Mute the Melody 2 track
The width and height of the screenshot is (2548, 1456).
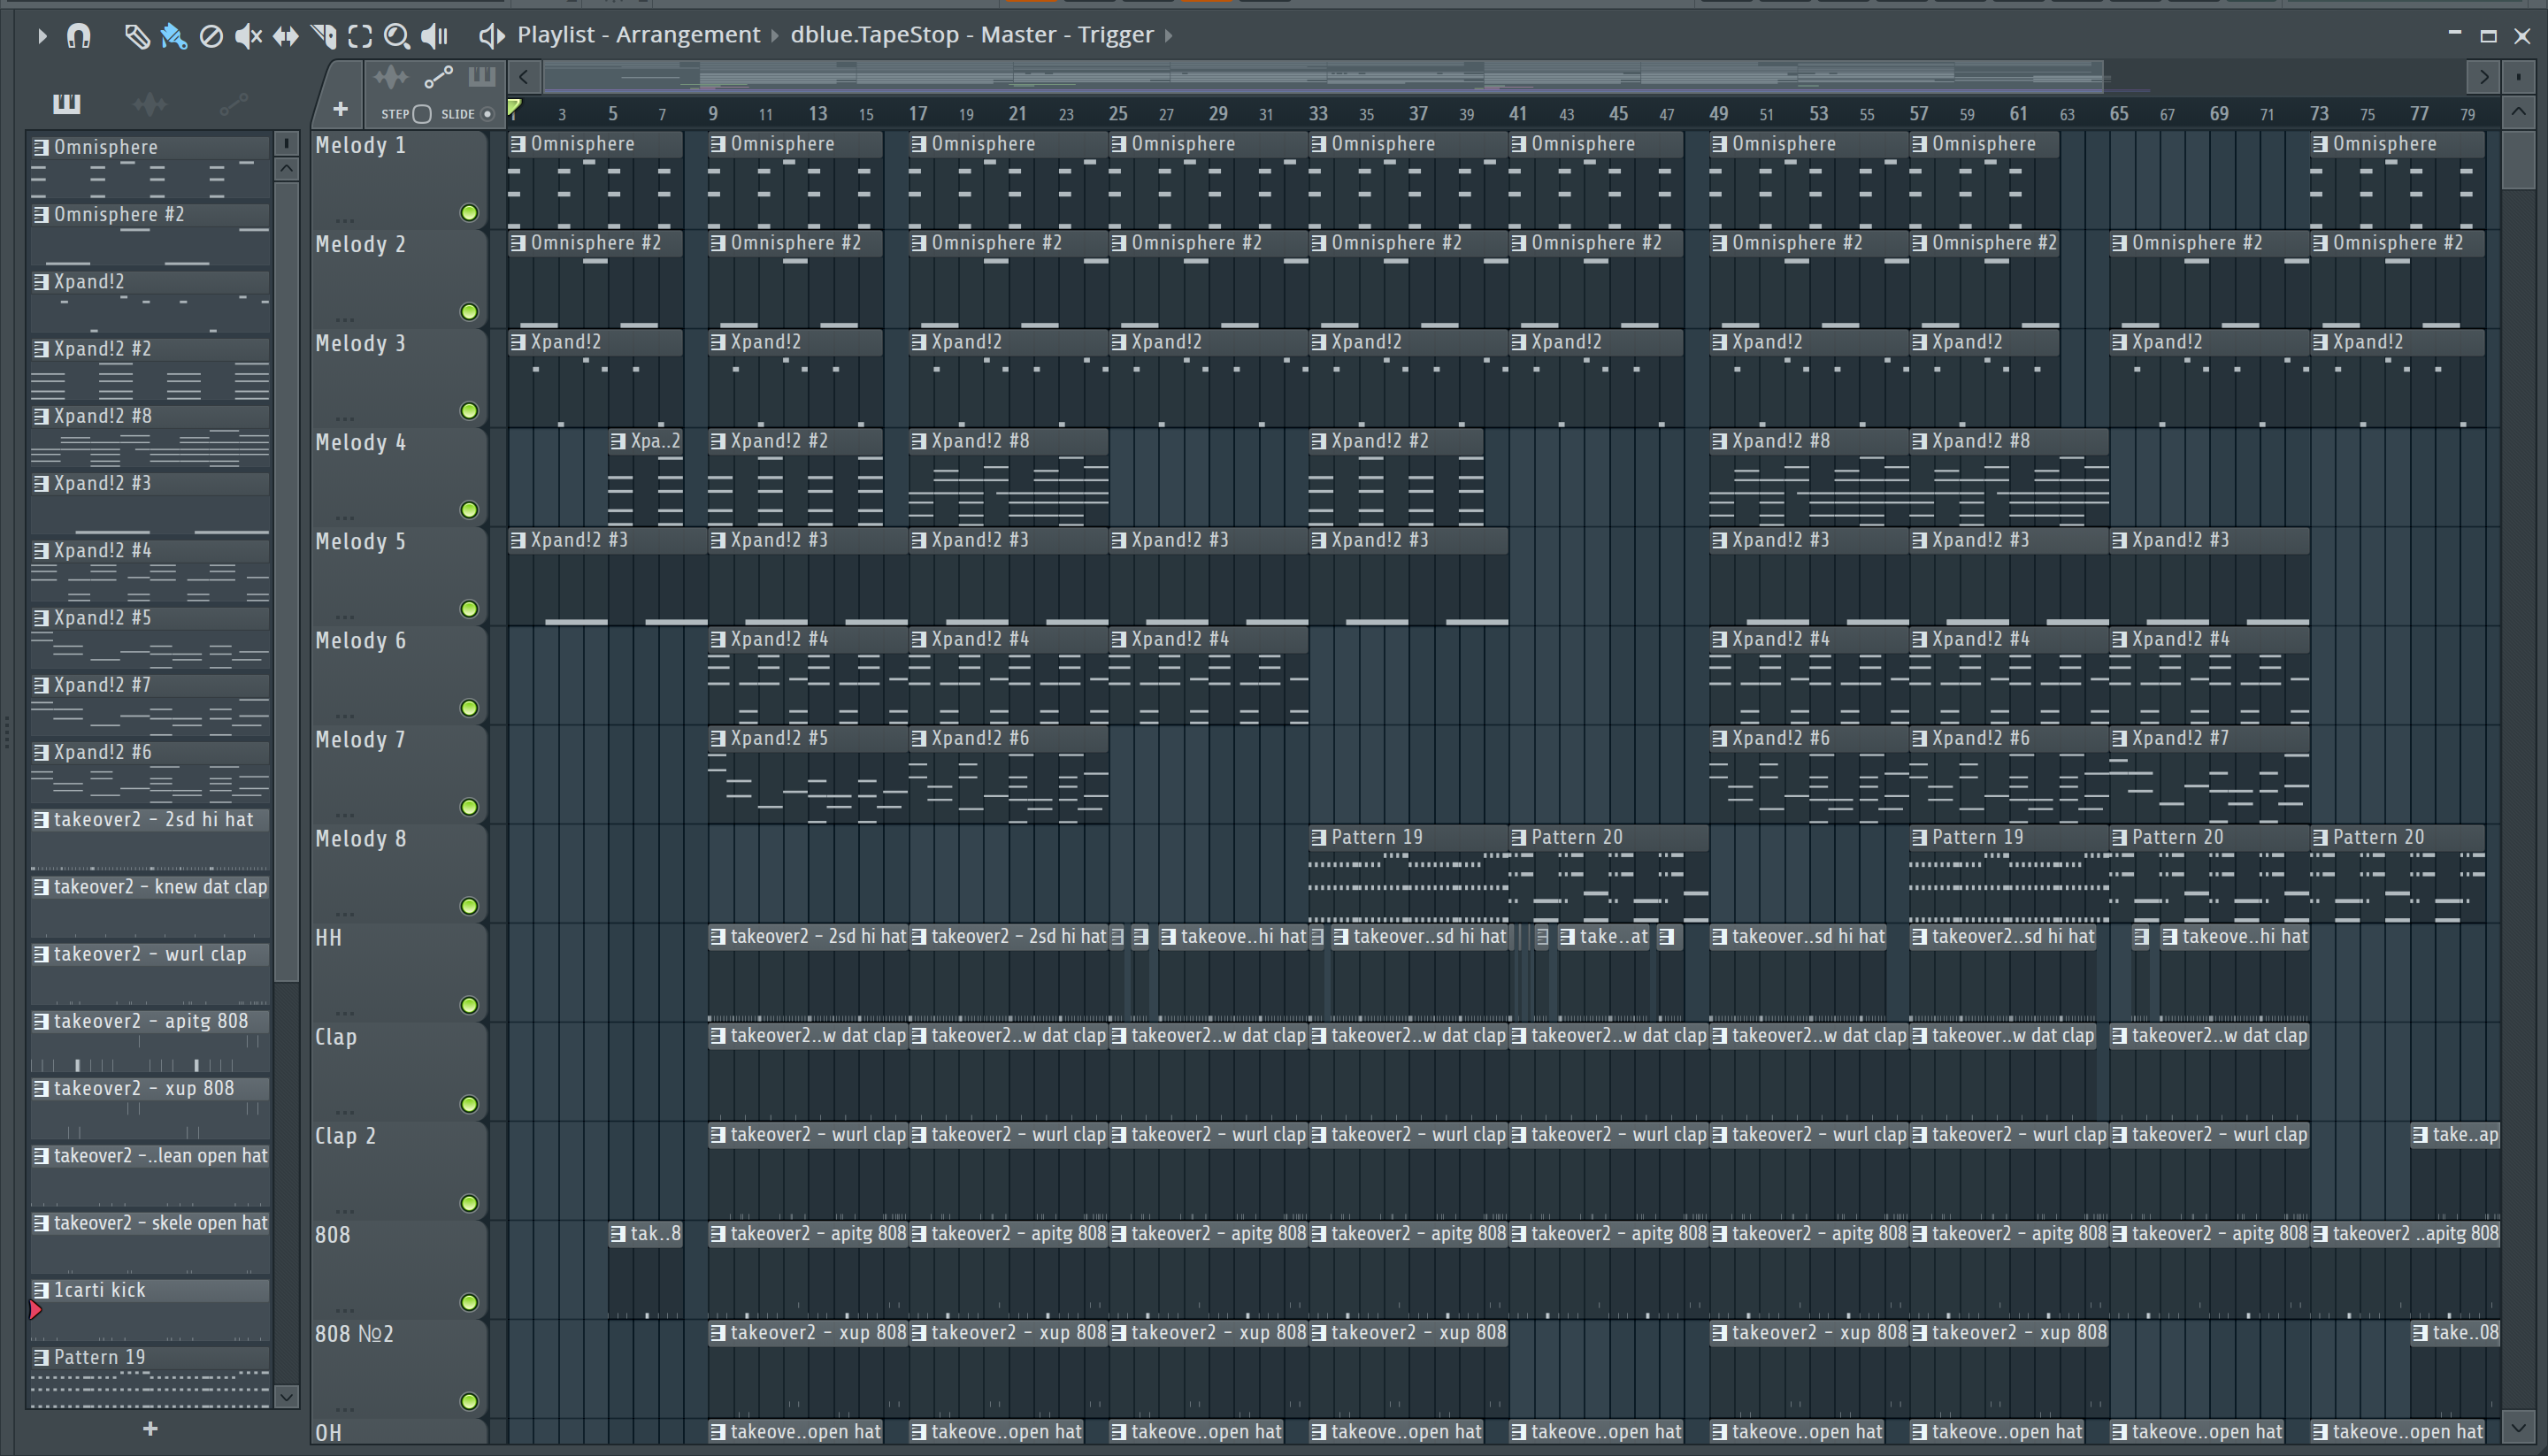(x=469, y=312)
